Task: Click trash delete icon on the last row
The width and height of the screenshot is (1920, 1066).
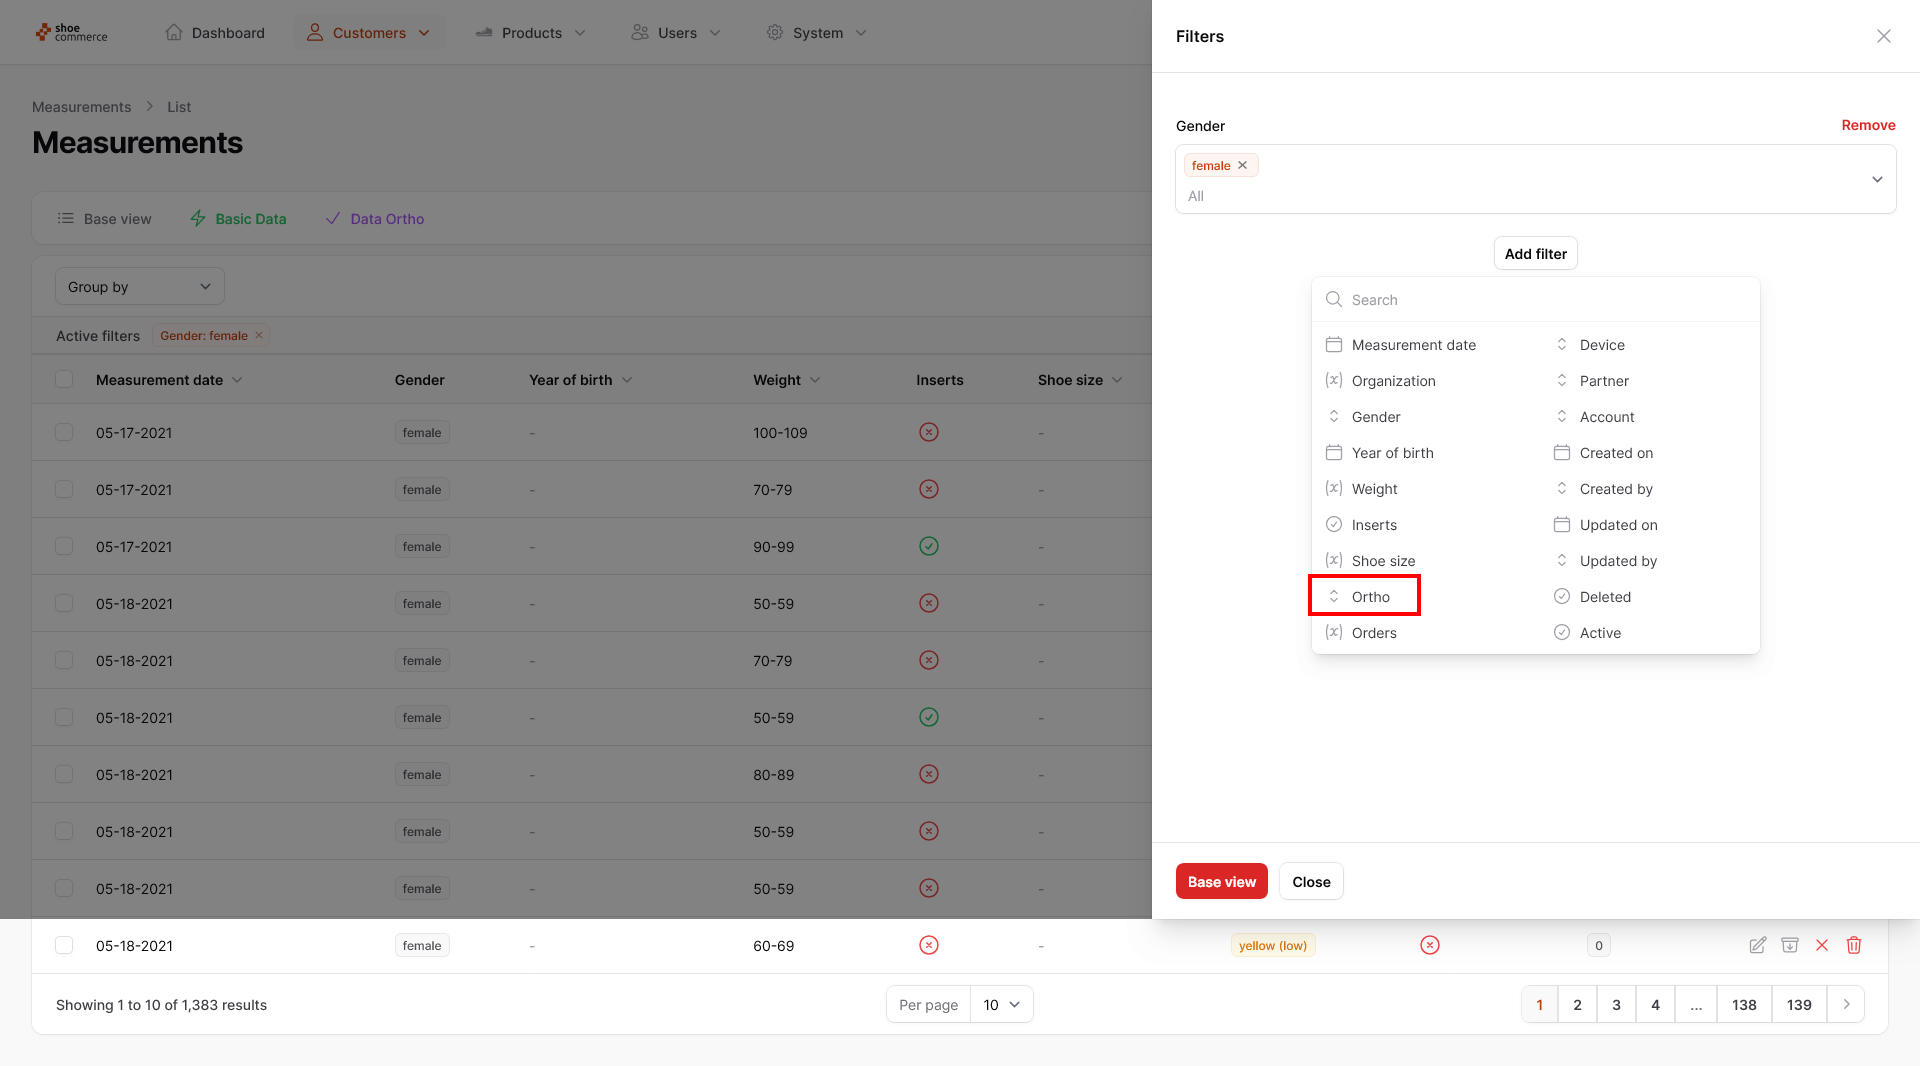Action: pyautogui.click(x=1854, y=945)
